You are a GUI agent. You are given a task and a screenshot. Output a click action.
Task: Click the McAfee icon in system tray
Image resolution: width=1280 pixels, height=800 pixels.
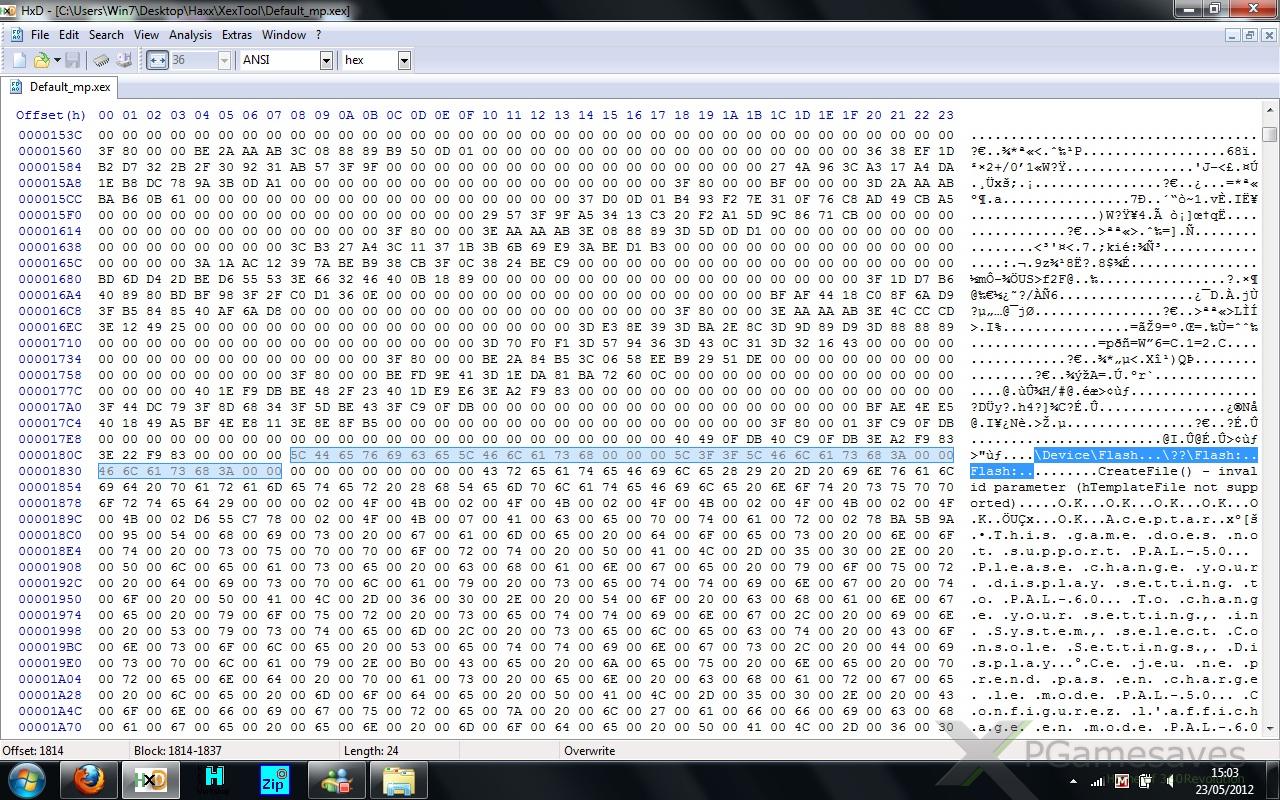[x=1121, y=780]
